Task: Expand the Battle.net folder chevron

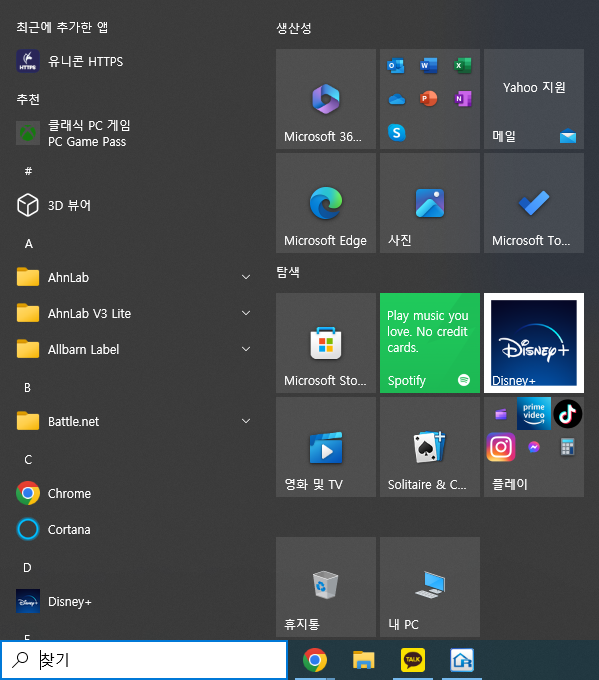Action: coord(246,421)
